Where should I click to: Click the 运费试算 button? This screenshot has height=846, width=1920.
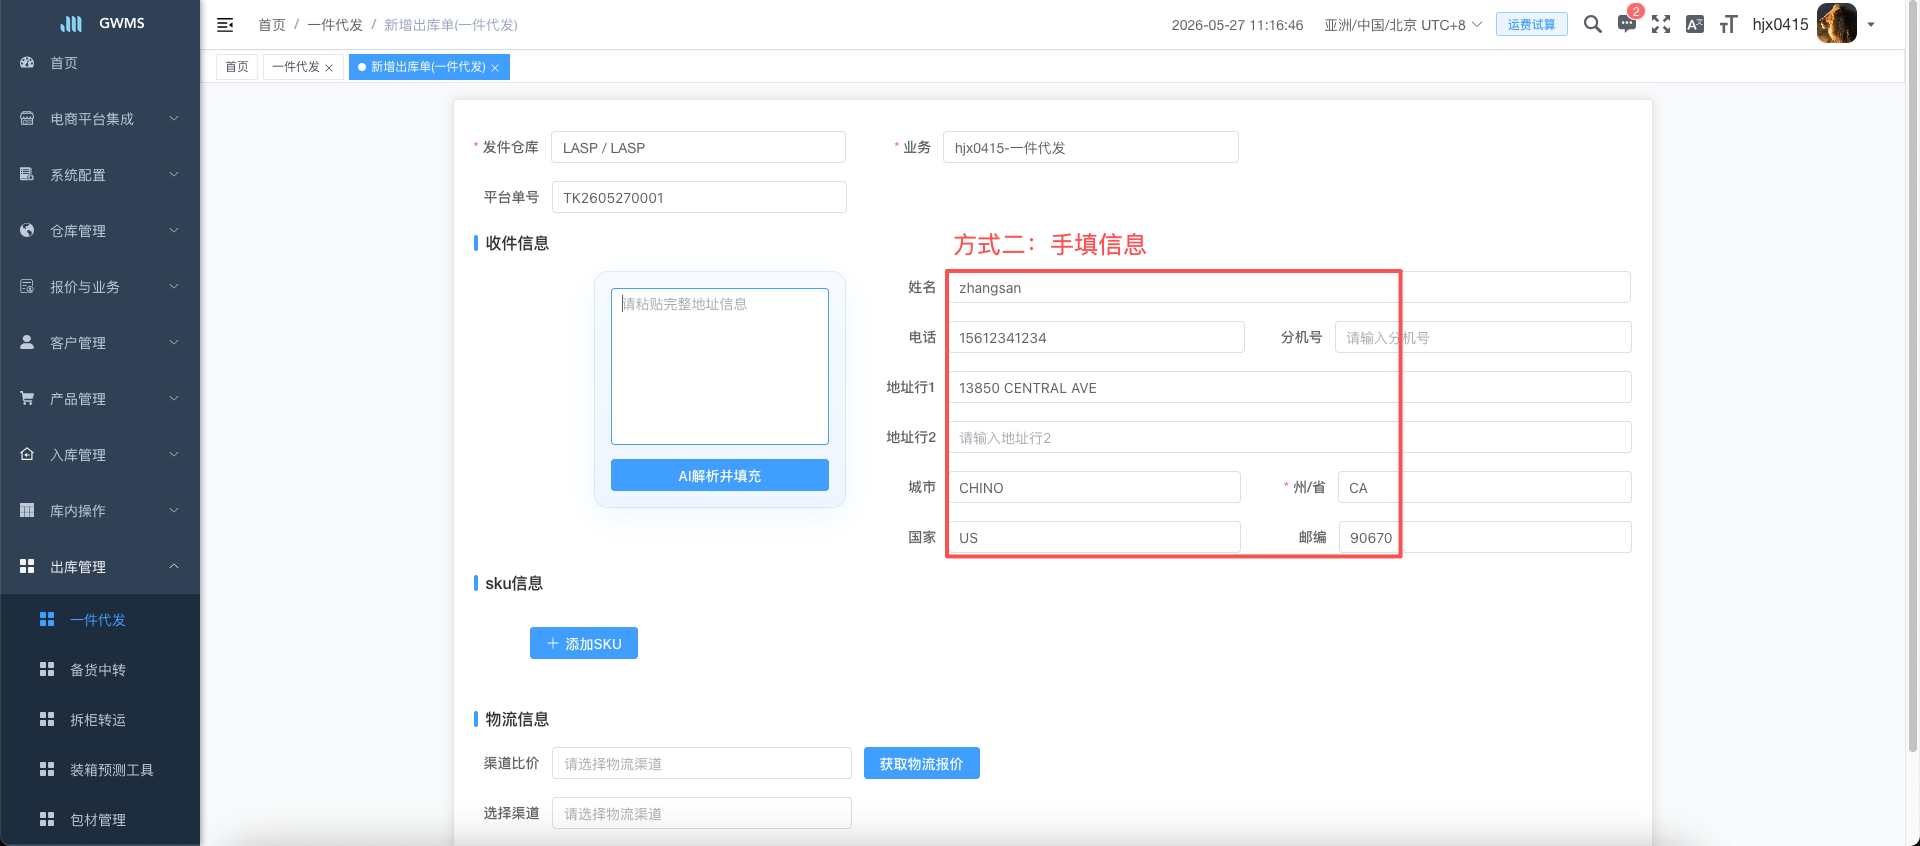[1532, 24]
